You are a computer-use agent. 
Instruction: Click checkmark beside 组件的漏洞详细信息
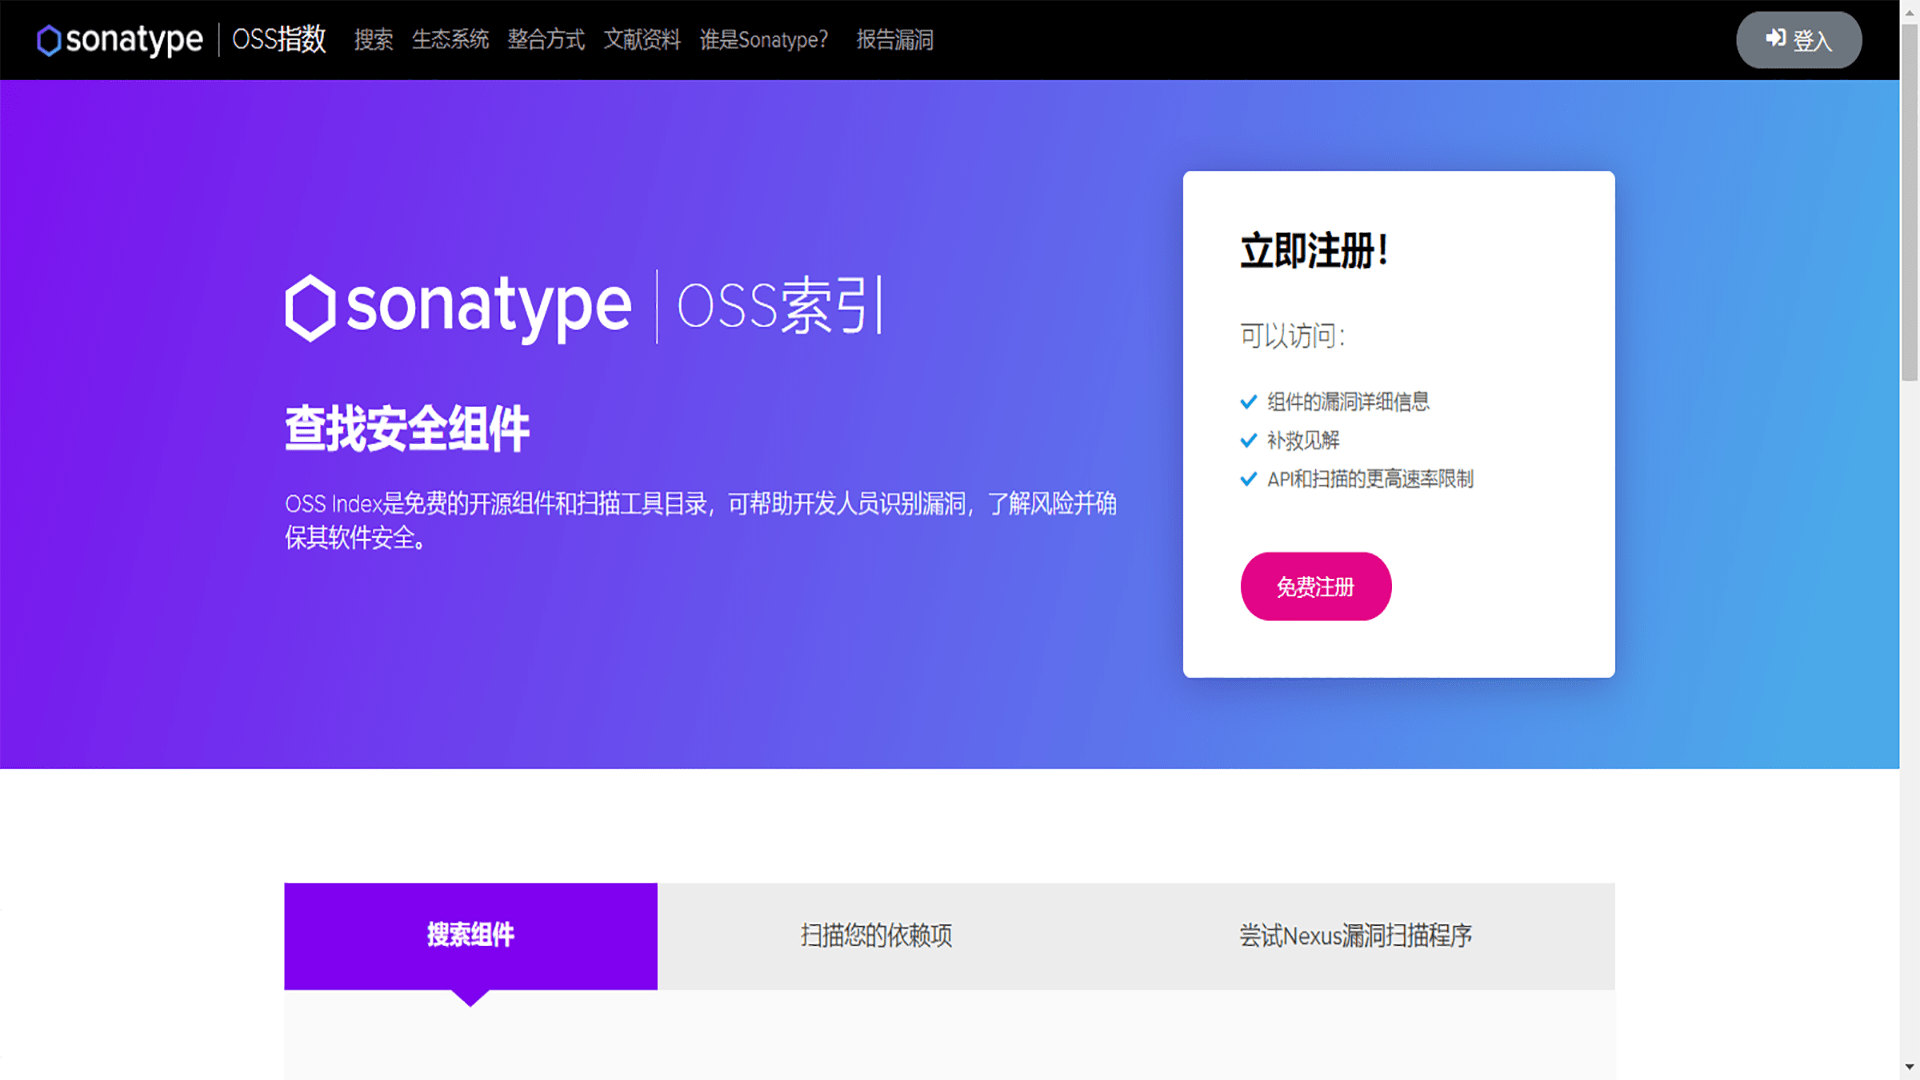(1248, 402)
